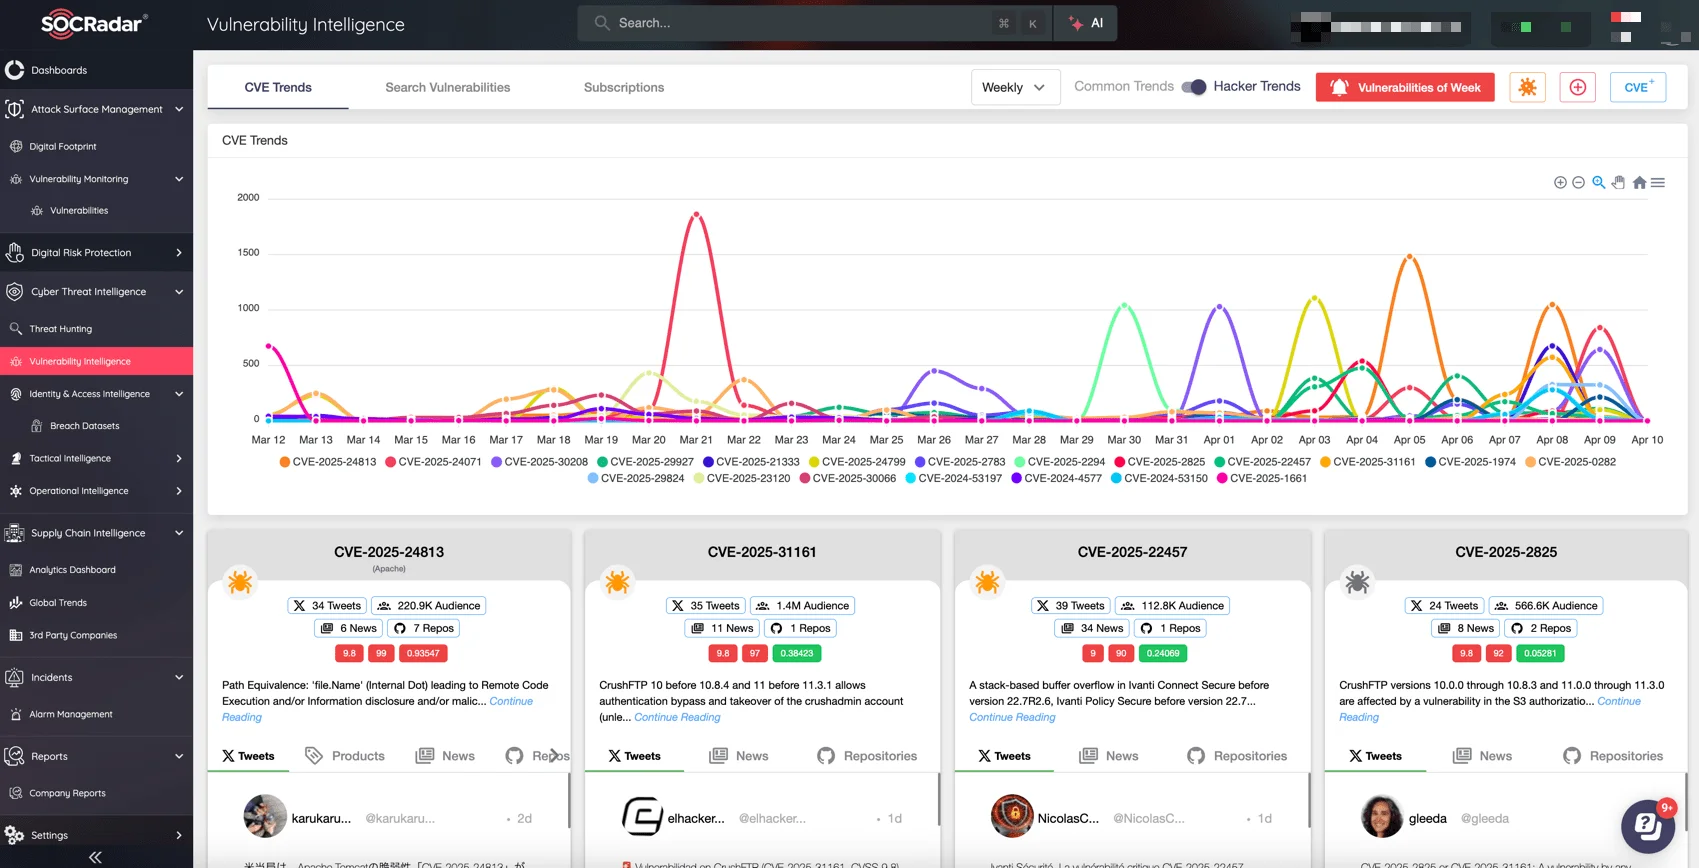This screenshot has width=1699, height=868.
Task: Click the bug icon on CVE-2025-2825 card
Action: 1357,582
